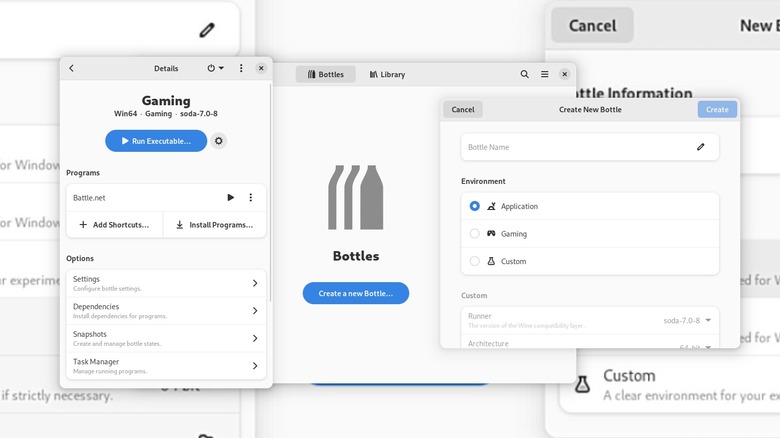Open the hamburger menu in Bottles window
The width and height of the screenshot is (780, 438).
[545, 74]
